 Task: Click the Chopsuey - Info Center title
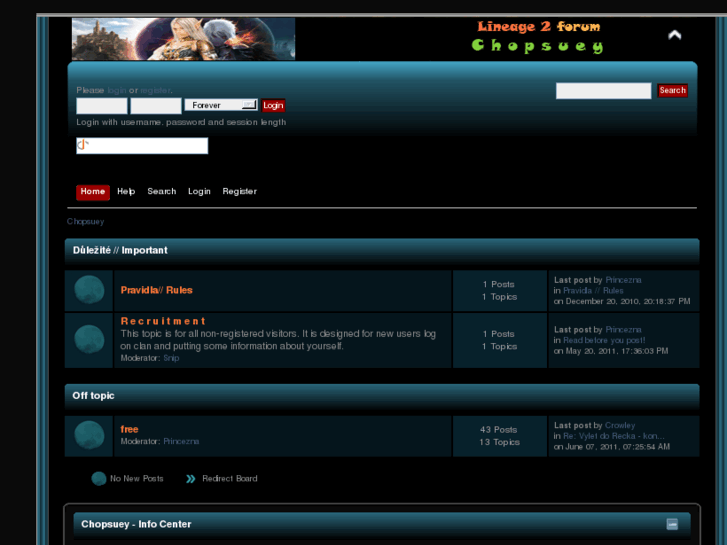click(x=136, y=524)
